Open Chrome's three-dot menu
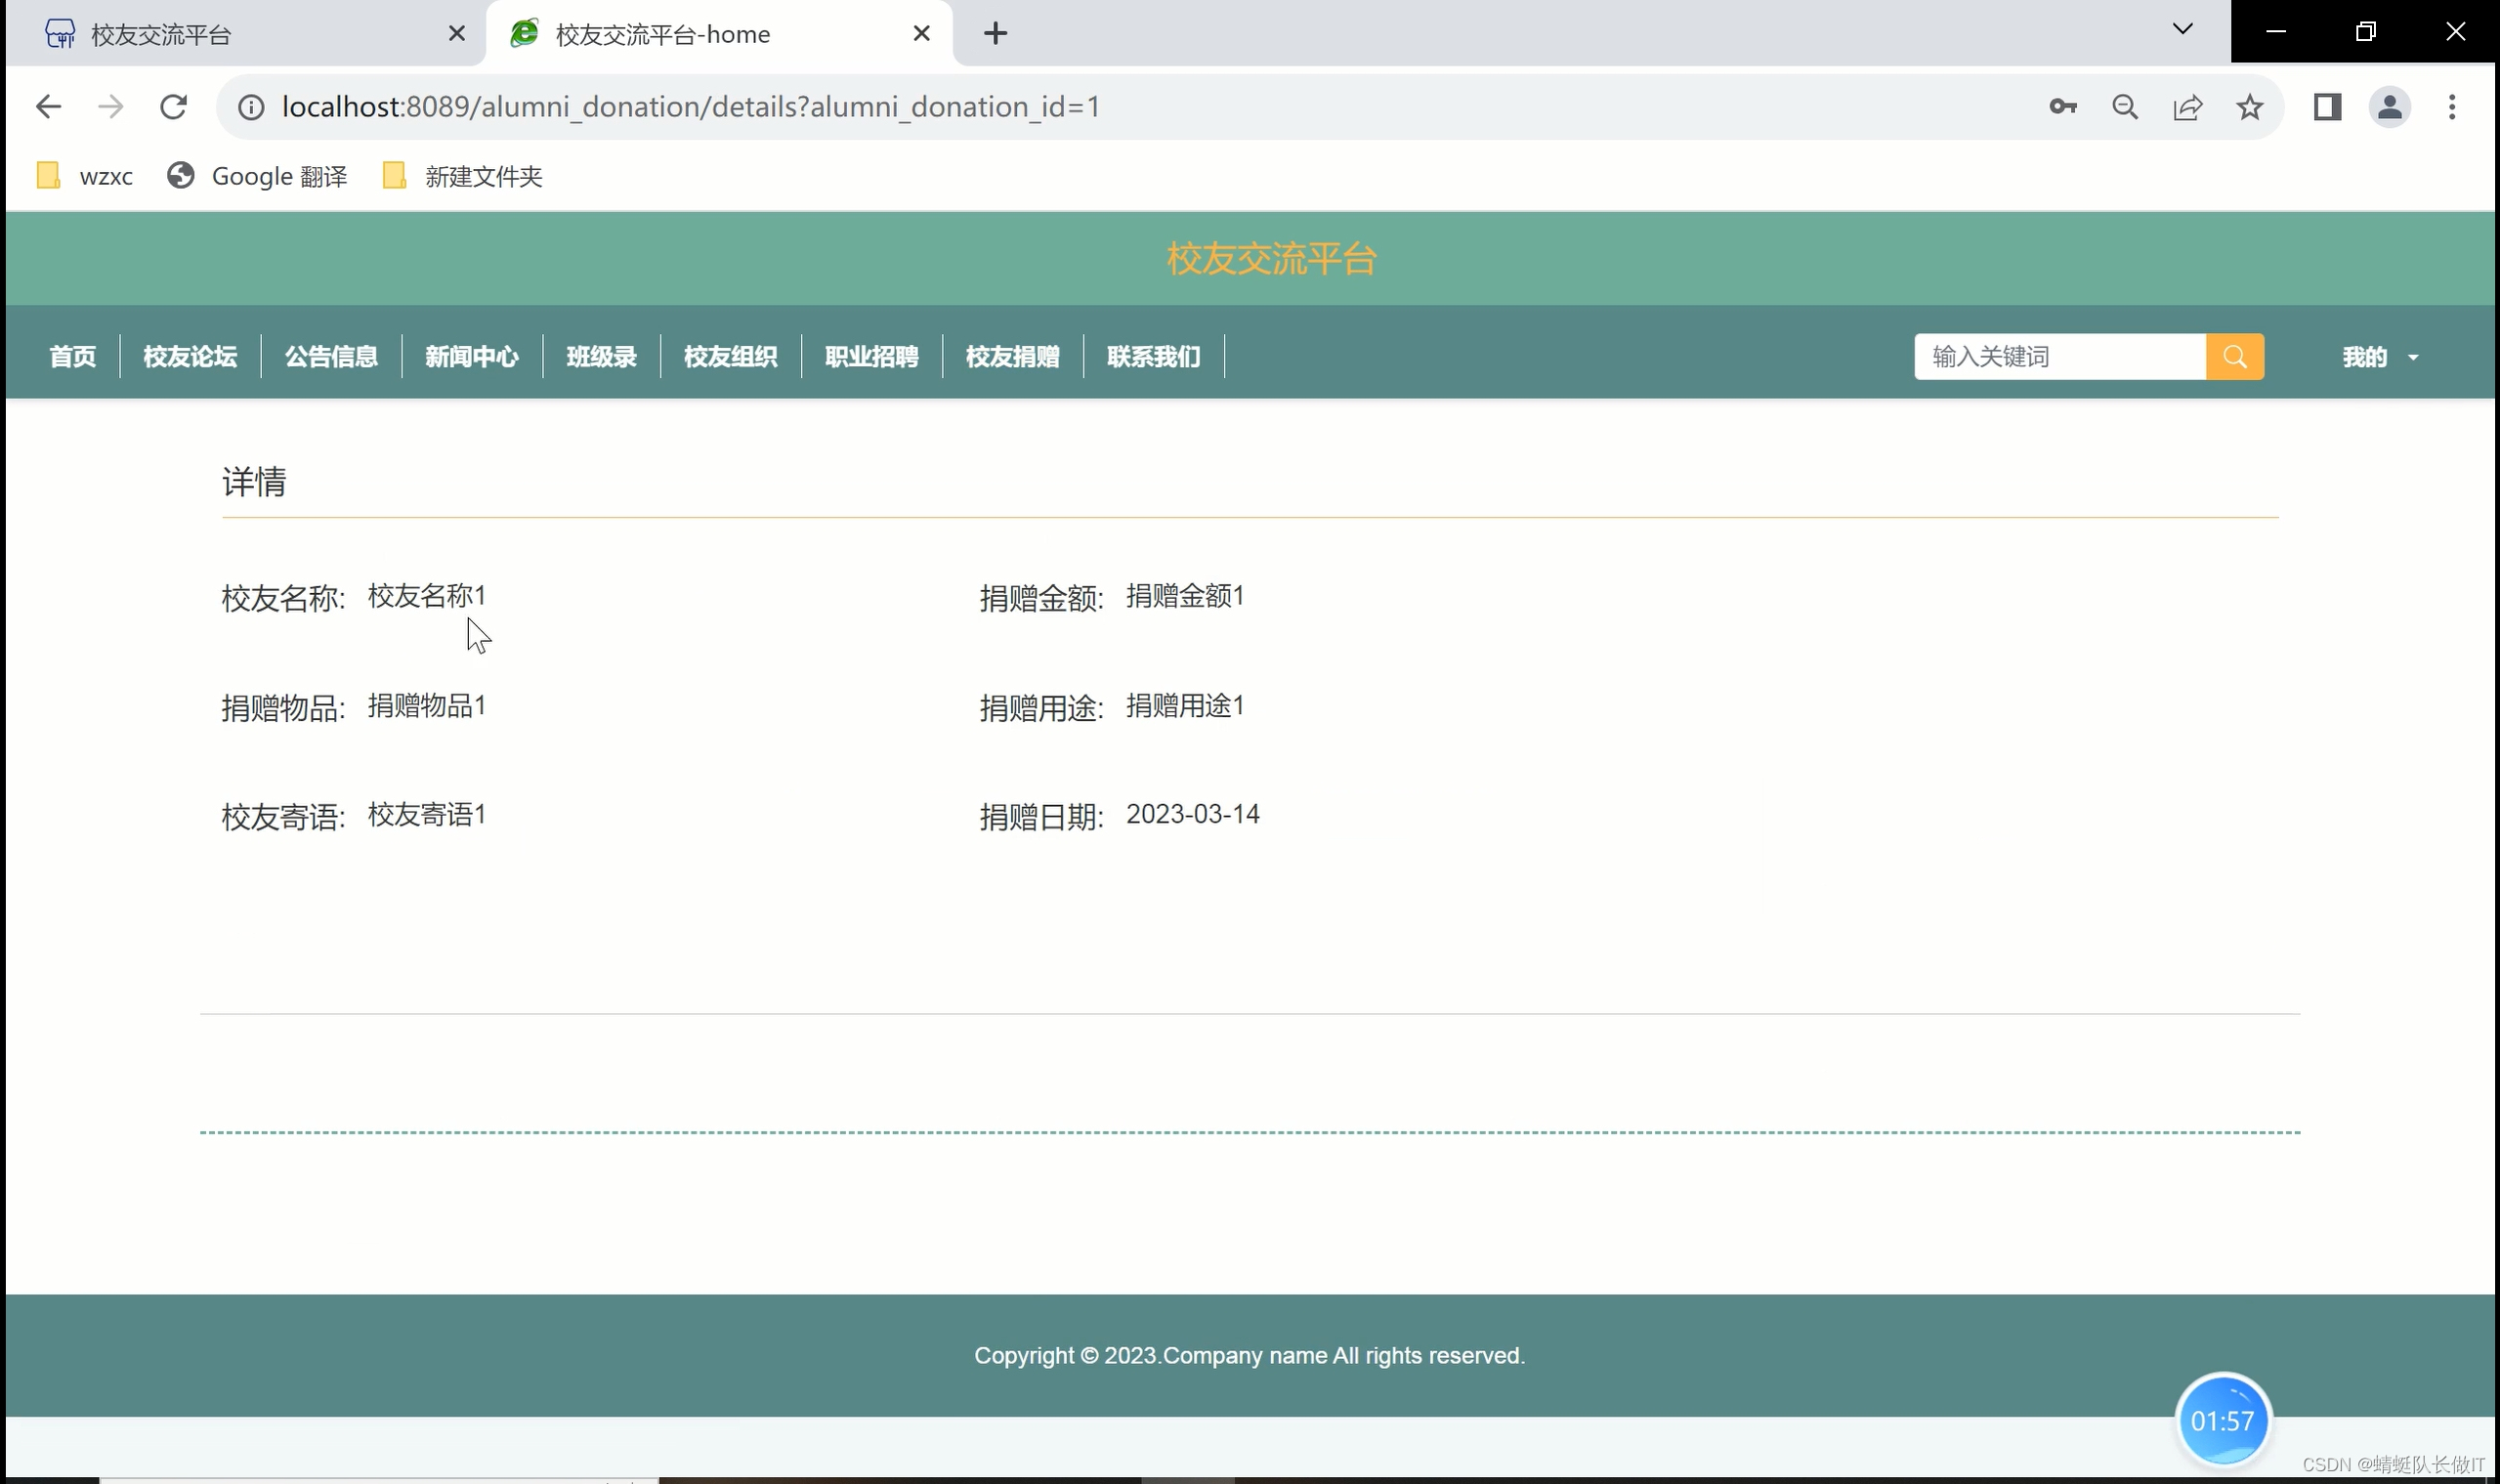This screenshot has width=2500, height=1484. coord(2452,107)
